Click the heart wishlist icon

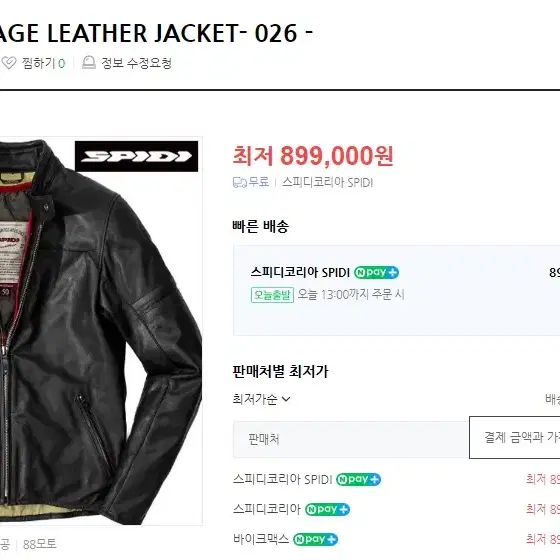pyautogui.click(x=9, y=63)
